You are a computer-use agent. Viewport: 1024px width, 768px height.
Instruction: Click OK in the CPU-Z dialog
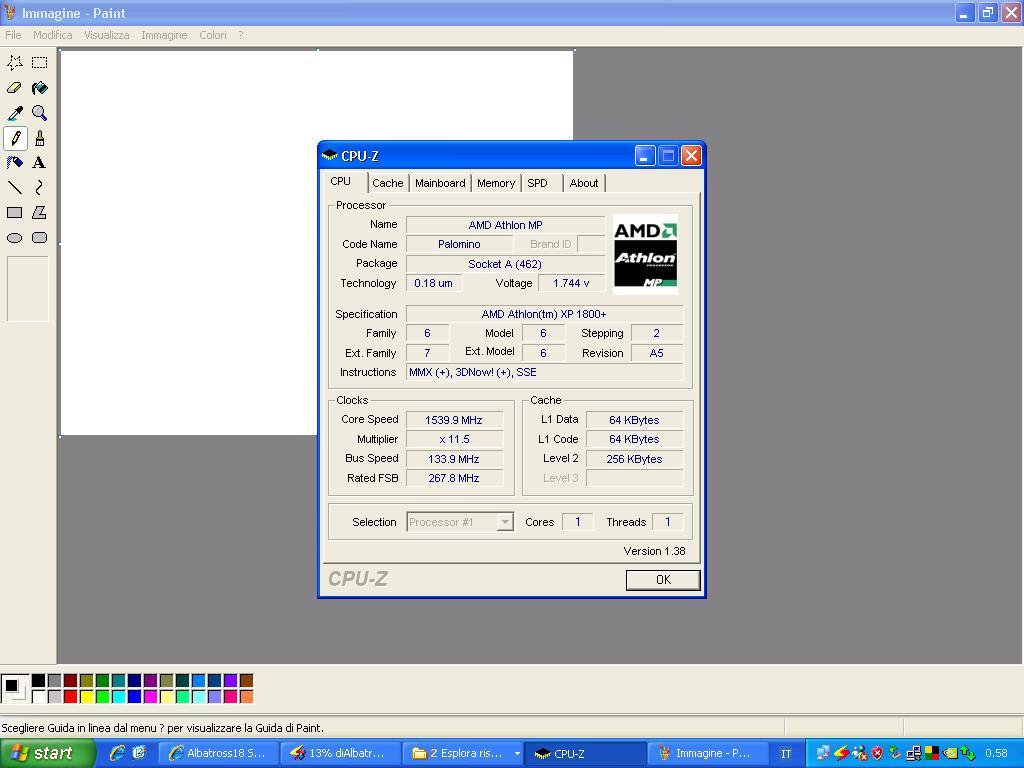[x=663, y=580]
